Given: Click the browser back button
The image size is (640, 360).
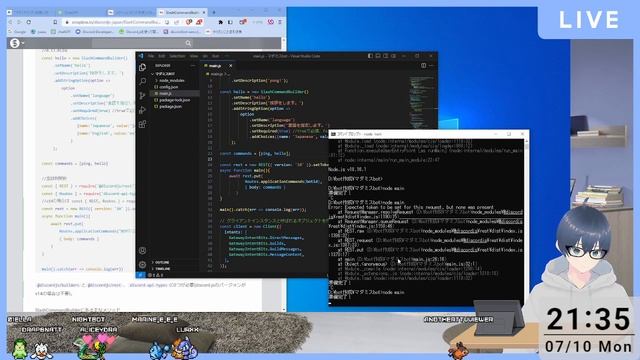Looking at the screenshot, I should point(10,22).
